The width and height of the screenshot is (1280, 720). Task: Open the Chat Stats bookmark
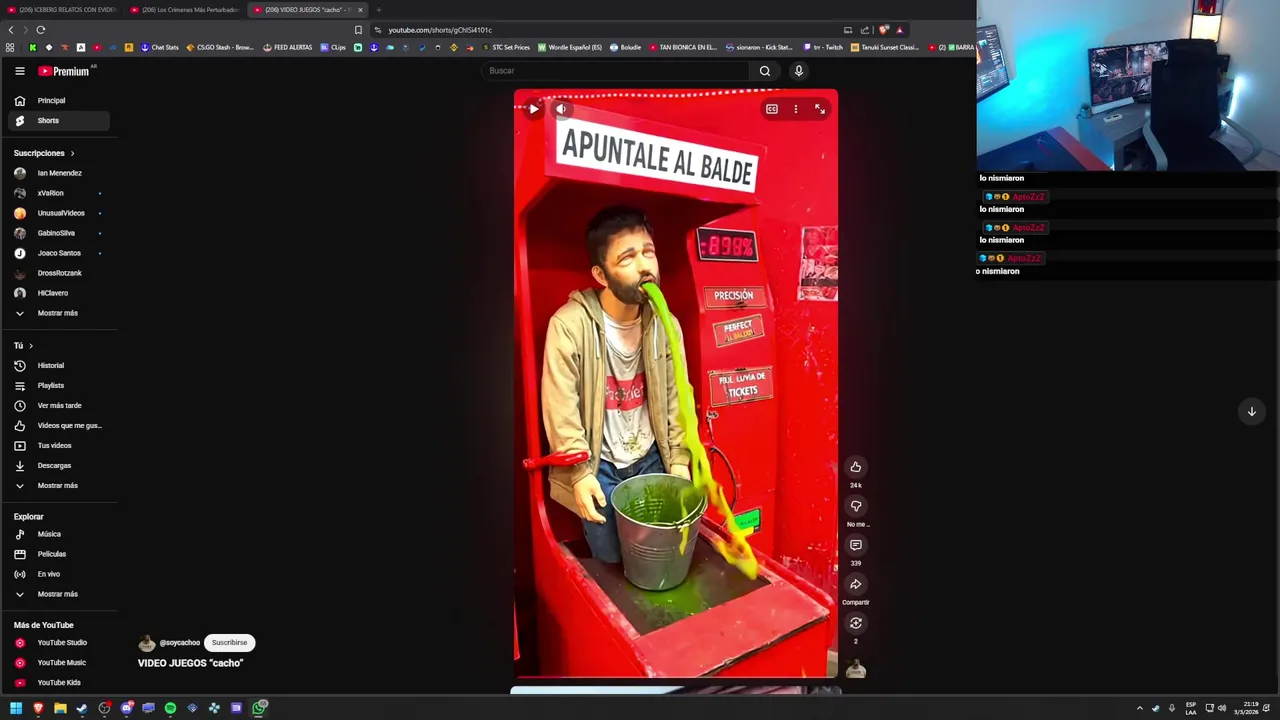click(x=159, y=48)
